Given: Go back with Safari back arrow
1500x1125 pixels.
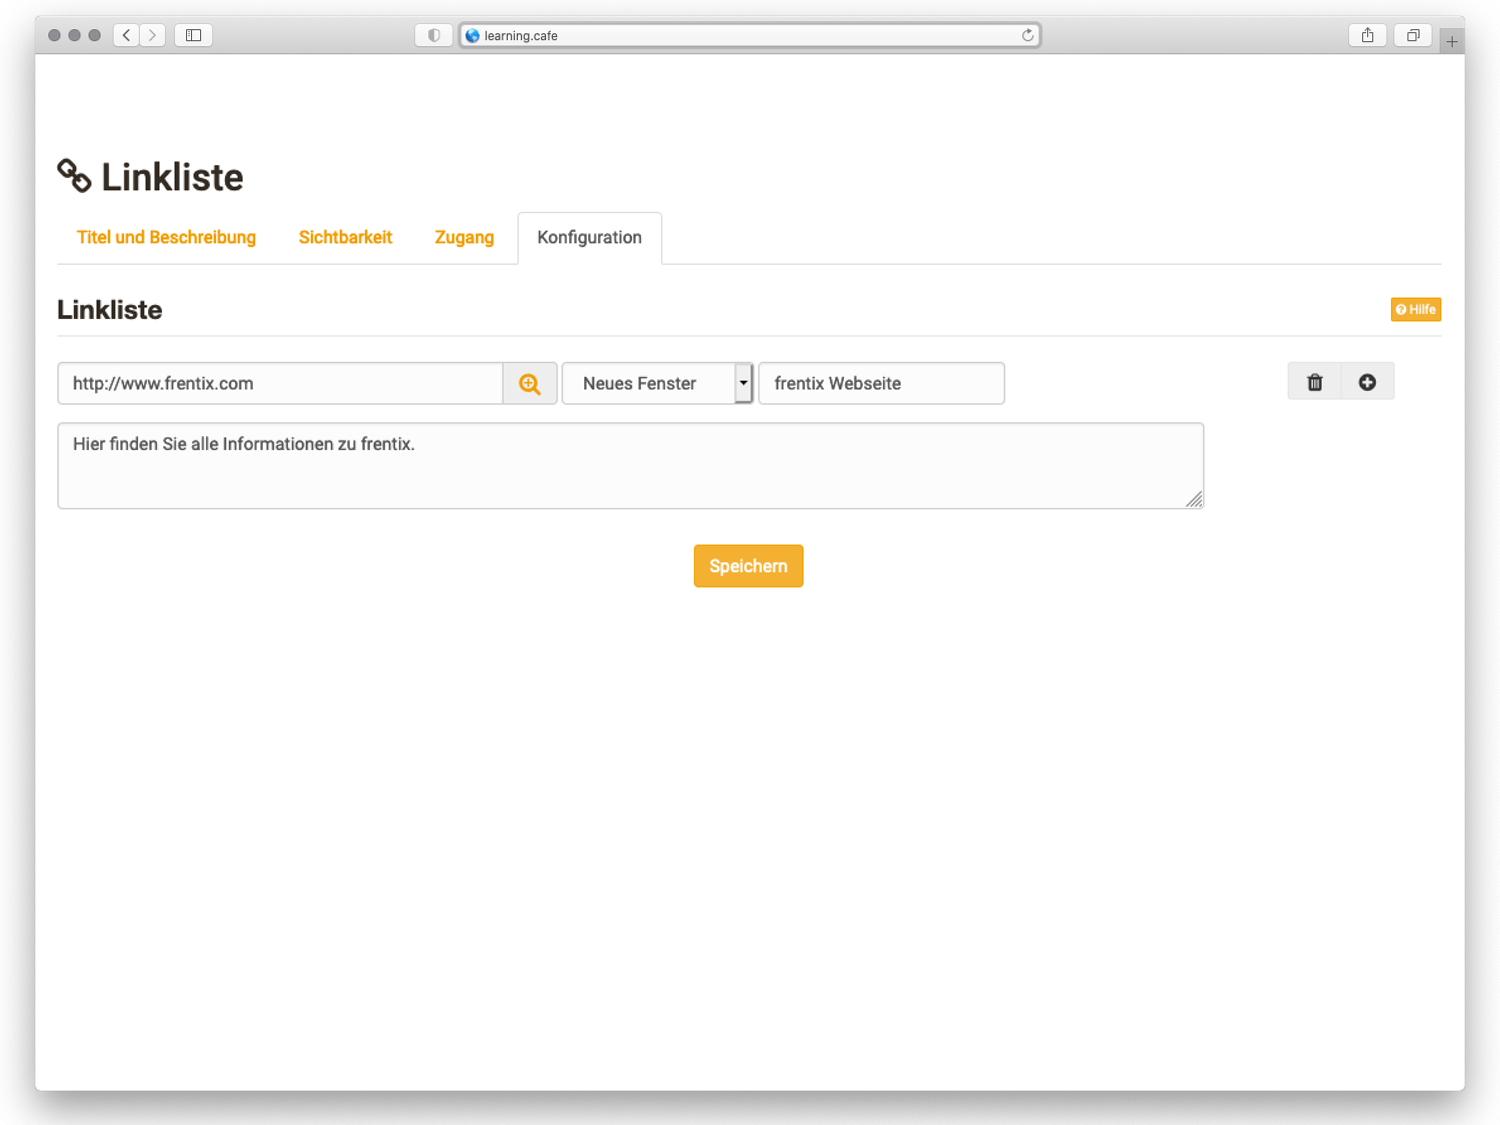Looking at the screenshot, I should tap(126, 35).
